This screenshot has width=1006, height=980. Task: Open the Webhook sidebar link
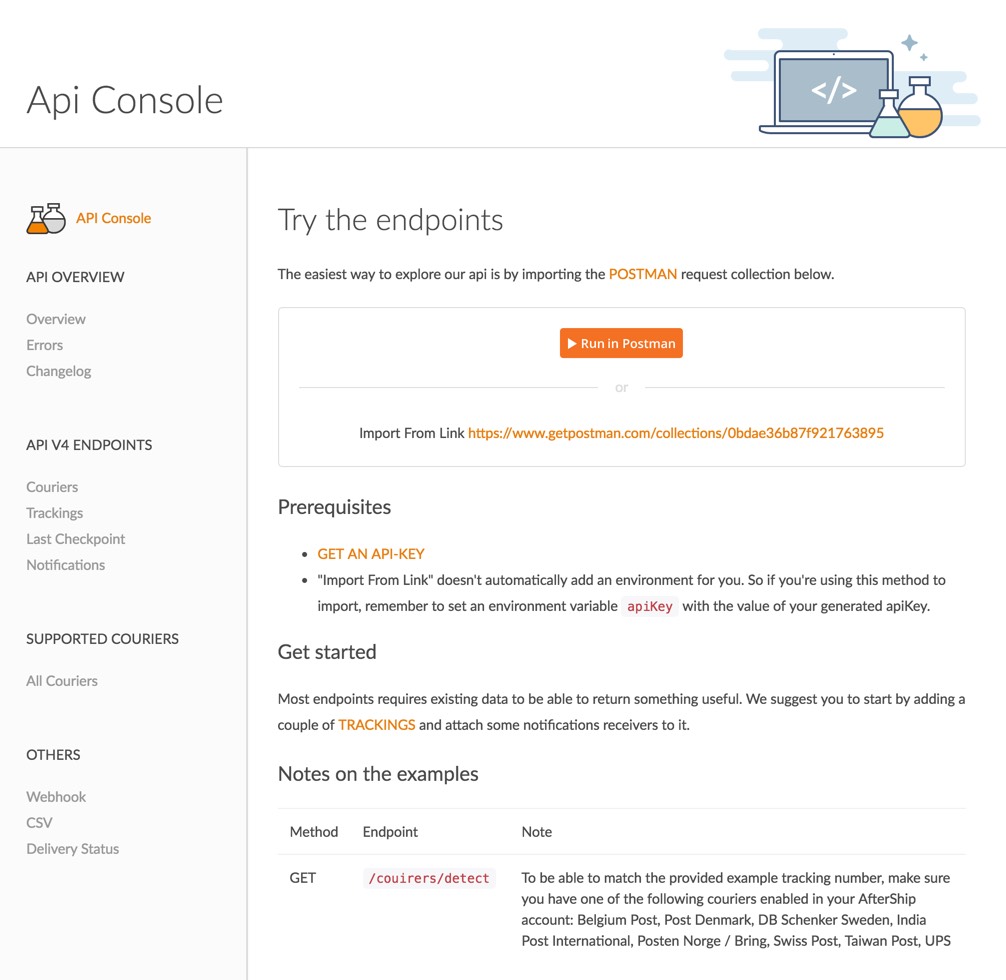[x=56, y=797]
